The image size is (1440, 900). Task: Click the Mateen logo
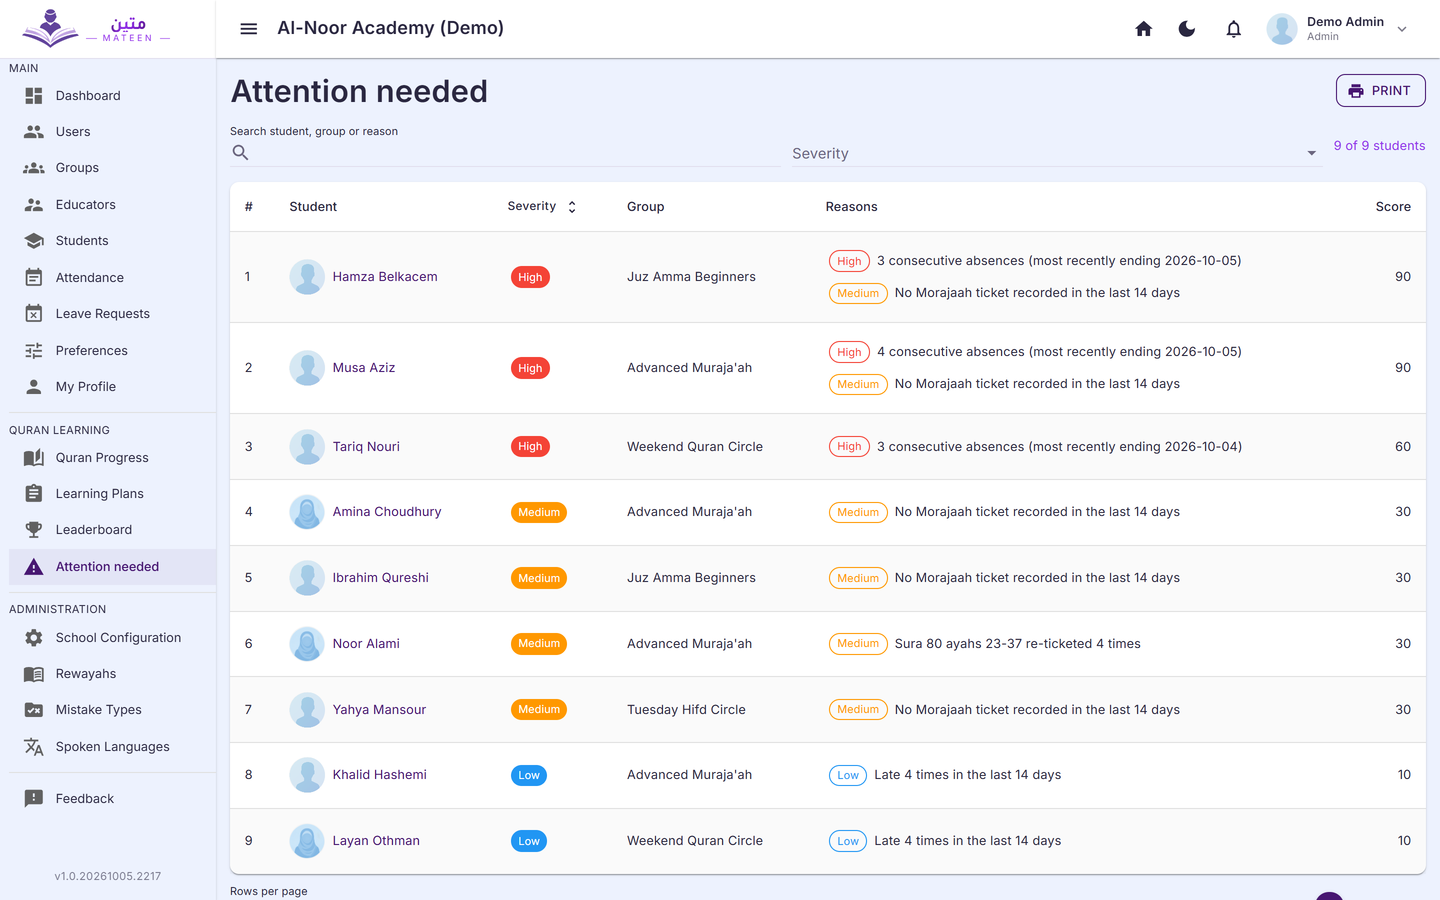[96, 28]
